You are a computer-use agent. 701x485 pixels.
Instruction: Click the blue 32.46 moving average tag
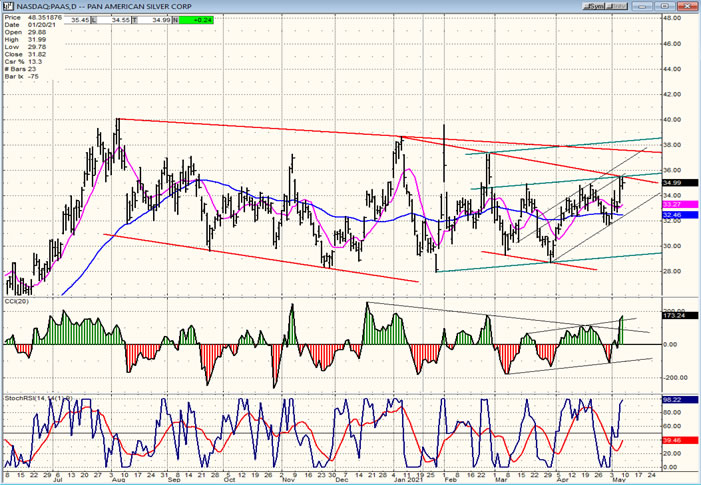click(x=673, y=214)
